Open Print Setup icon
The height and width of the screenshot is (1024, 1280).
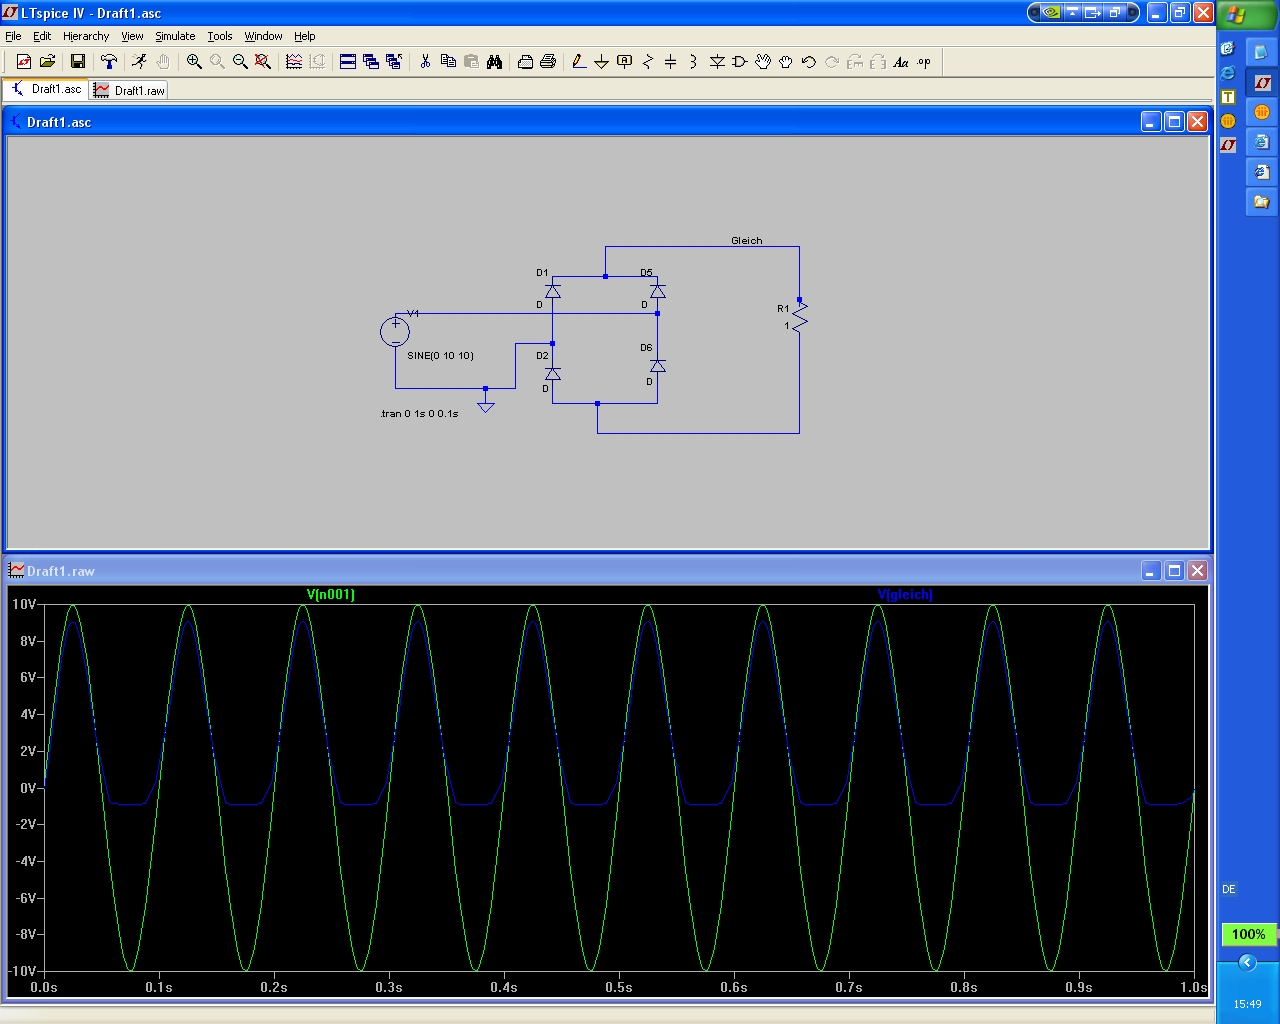pyautogui.click(x=525, y=62)
